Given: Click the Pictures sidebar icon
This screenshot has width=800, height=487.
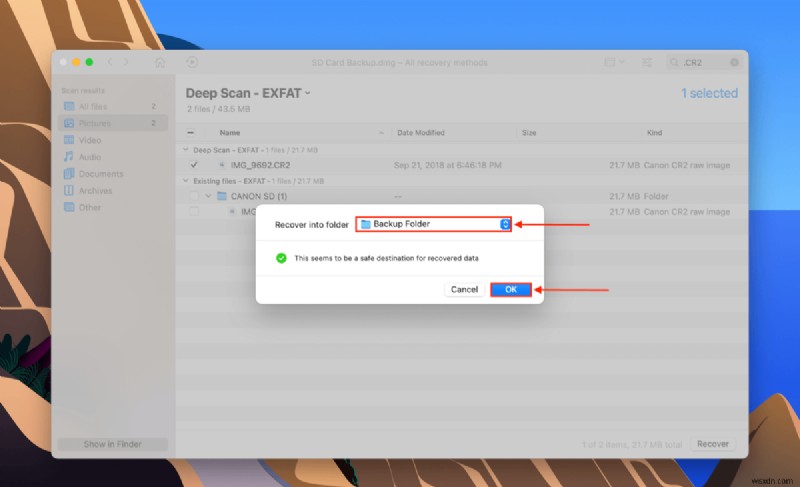Looking at the screenshot, I should tap(69, 123).
